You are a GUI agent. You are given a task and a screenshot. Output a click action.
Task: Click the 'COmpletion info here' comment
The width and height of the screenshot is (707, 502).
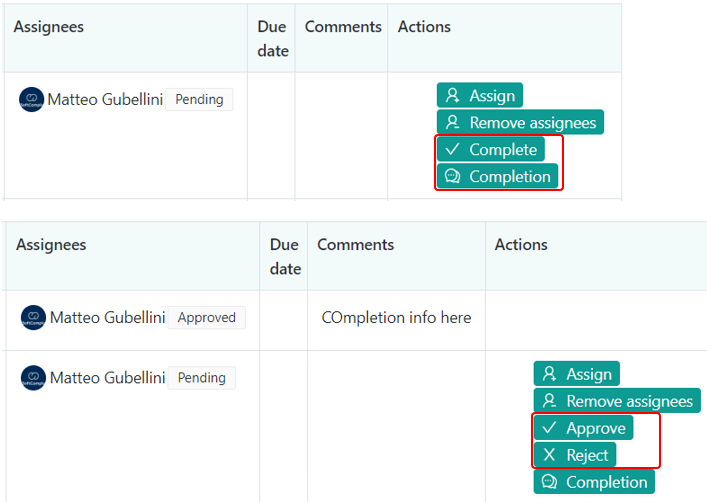[x=396, y=318]
